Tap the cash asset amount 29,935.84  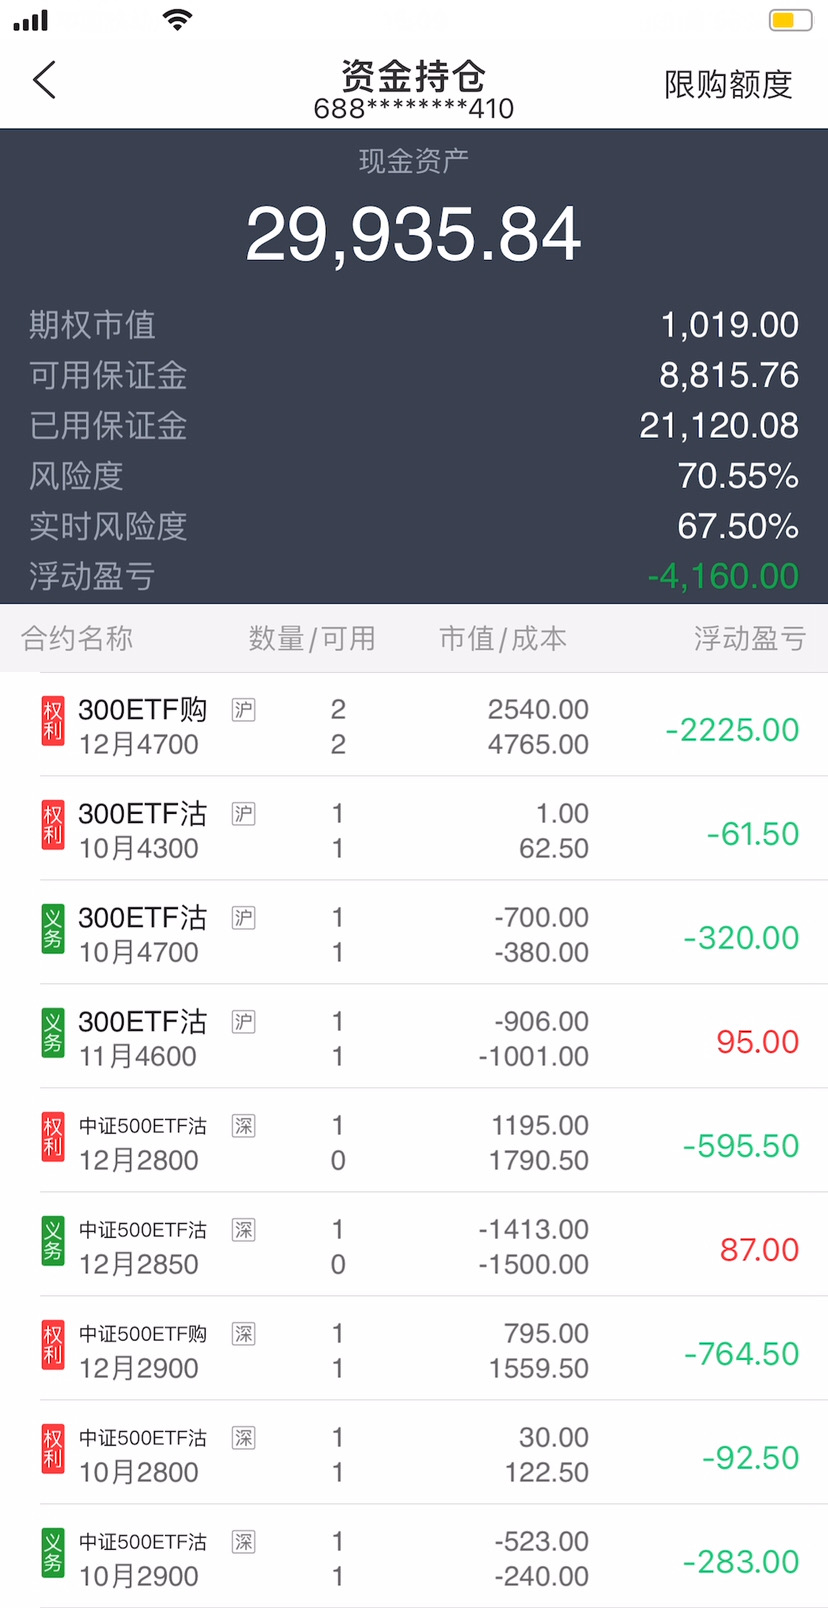tap(413, 235)
